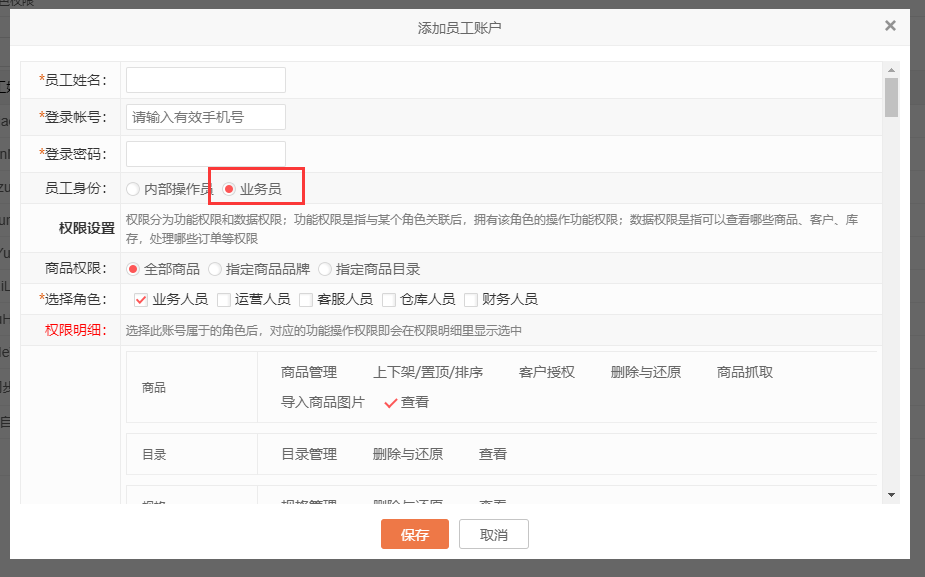This screenshot has height=577, width=925.
Task: Check the 客服人员 role checkbox
Action: (306, 299)
